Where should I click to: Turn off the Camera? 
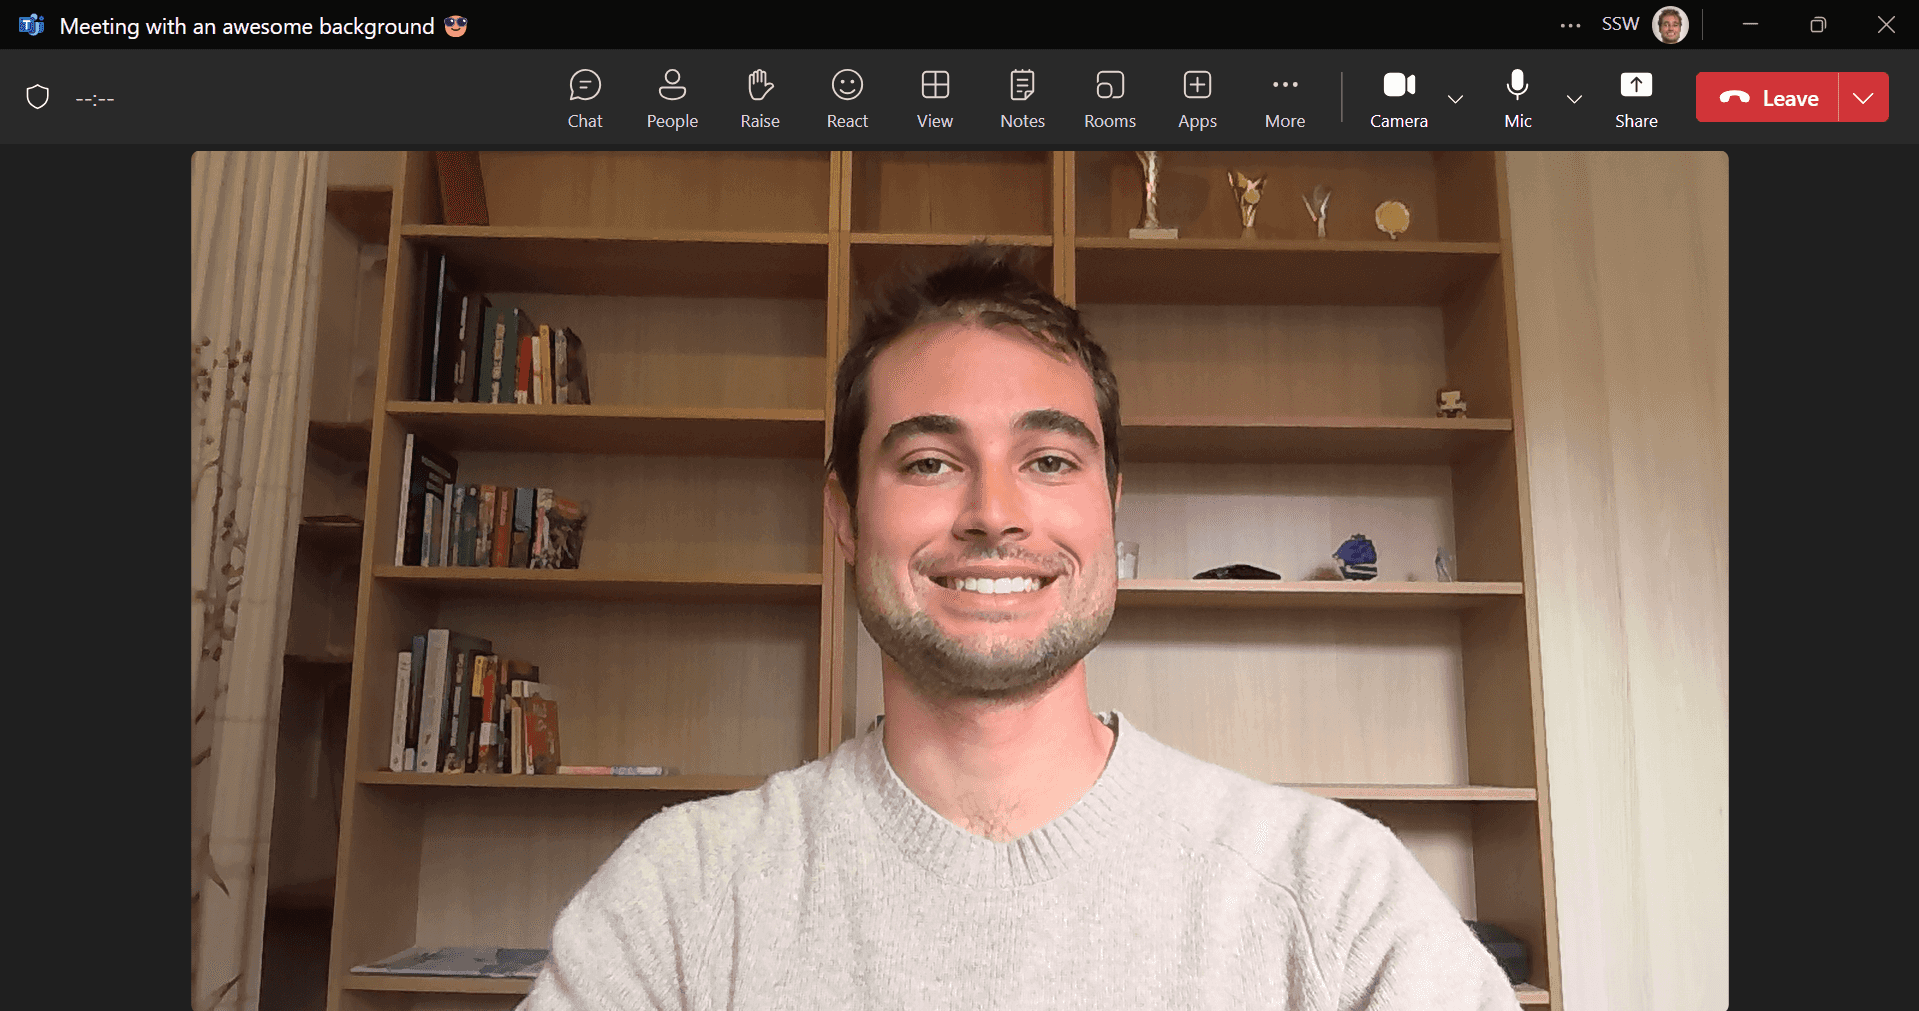(1398, 98)
